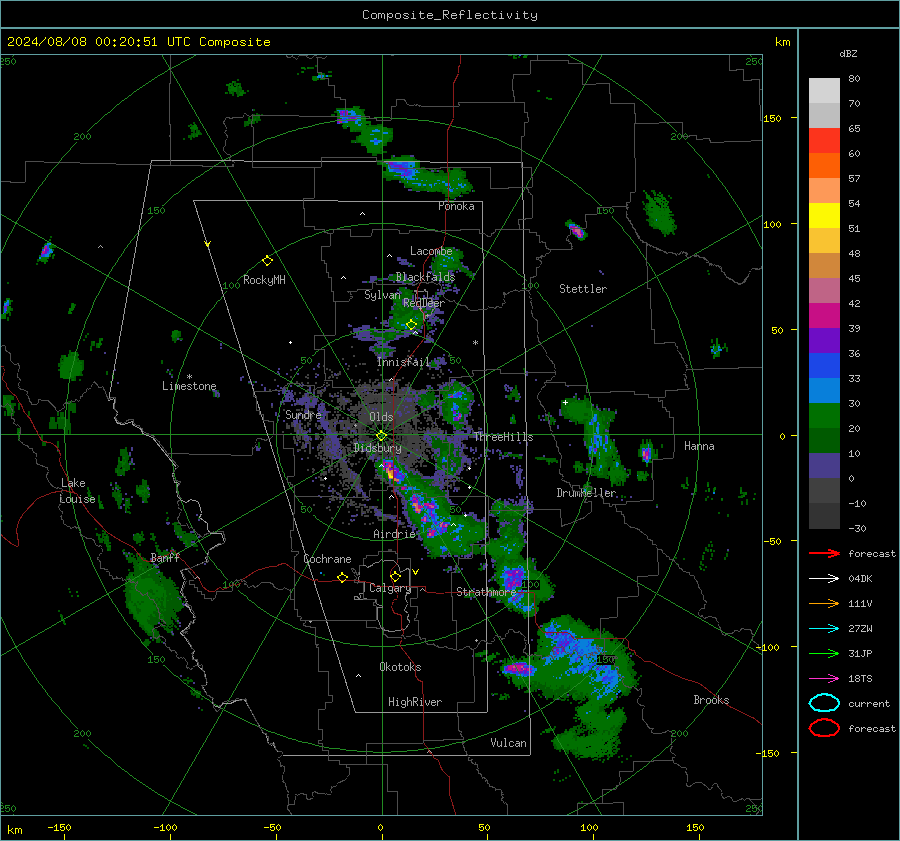Click the Cochrane label
The image size is (900, 841).
[x=327, y=559]
